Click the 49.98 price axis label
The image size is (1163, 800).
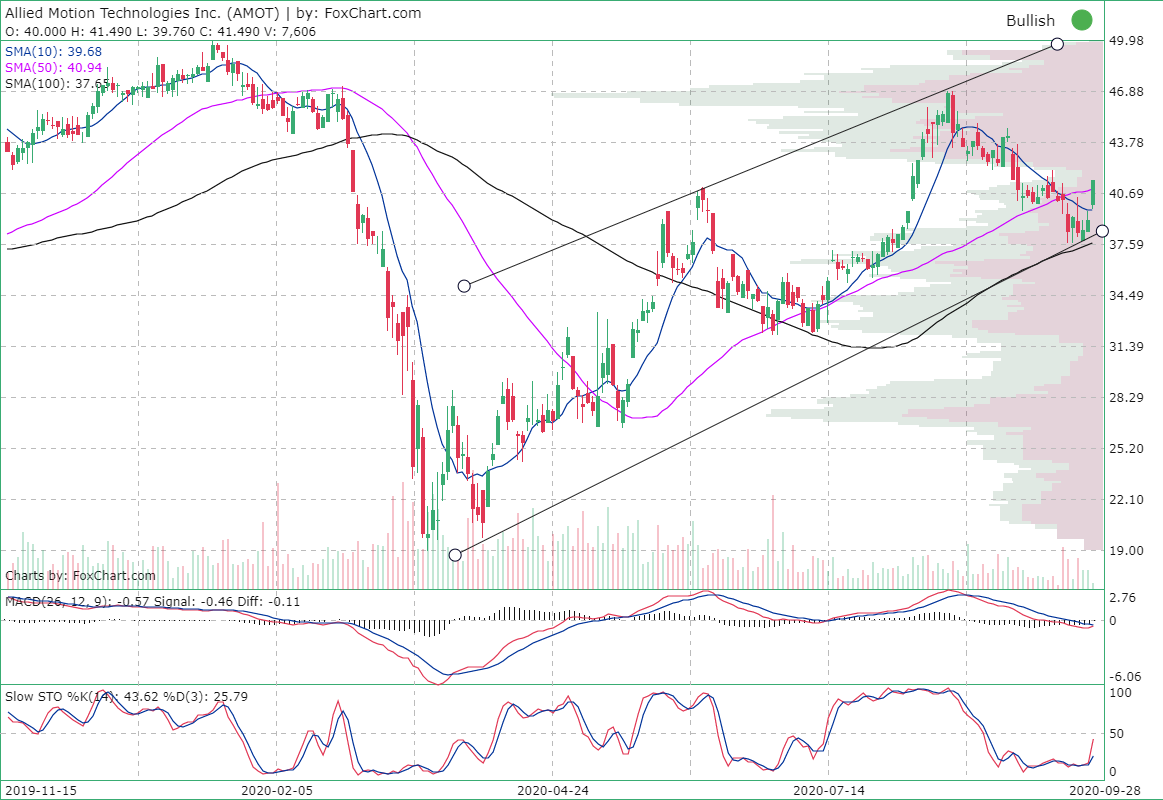[x=1125, y=41]
